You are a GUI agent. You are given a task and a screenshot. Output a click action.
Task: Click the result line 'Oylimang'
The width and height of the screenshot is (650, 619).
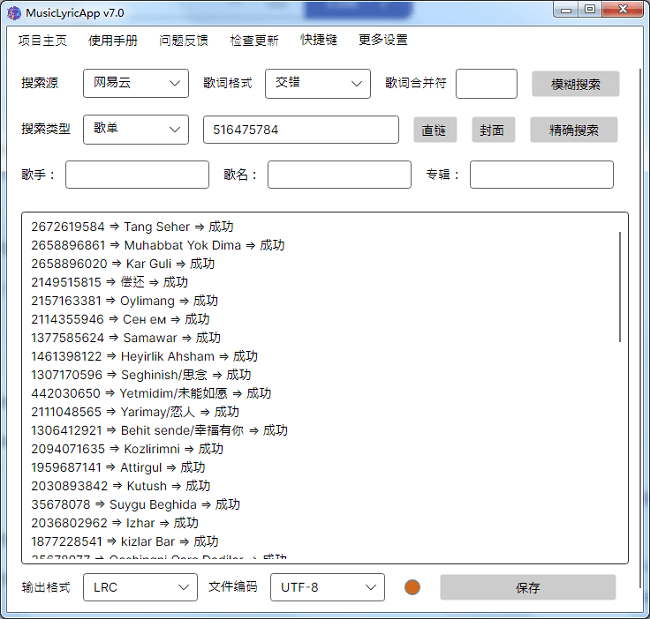pyautogui.click(x=124, y=301)
